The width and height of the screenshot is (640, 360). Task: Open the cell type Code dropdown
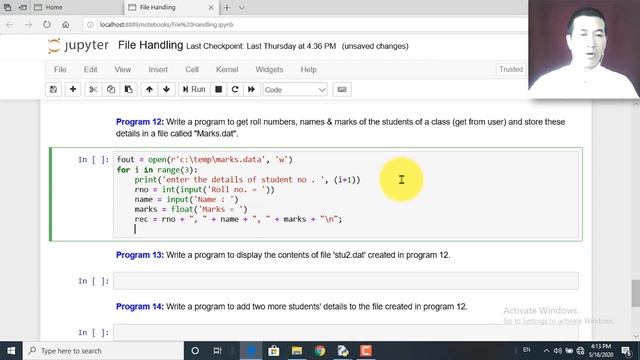[x=295, y=90]
